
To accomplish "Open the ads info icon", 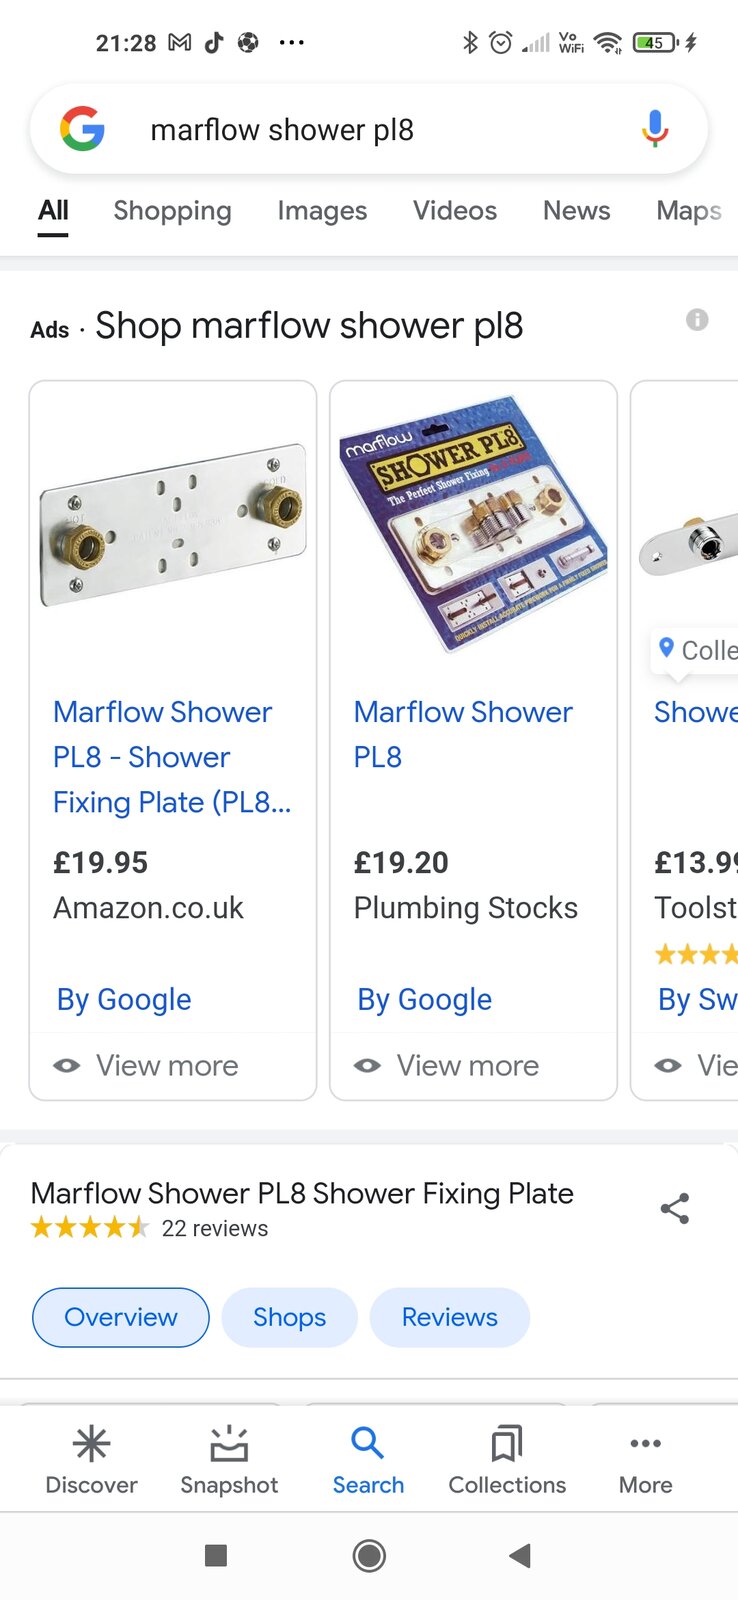I will click(697, 320).
